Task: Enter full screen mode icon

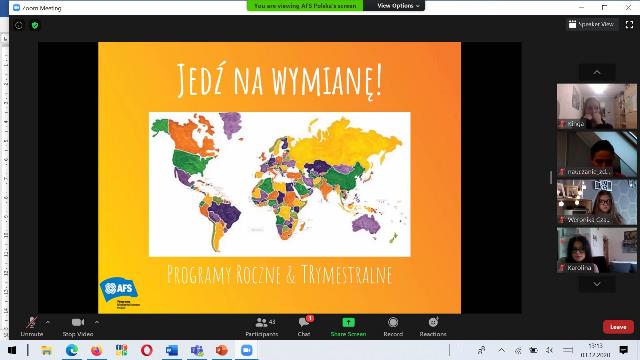Action: 629,25
